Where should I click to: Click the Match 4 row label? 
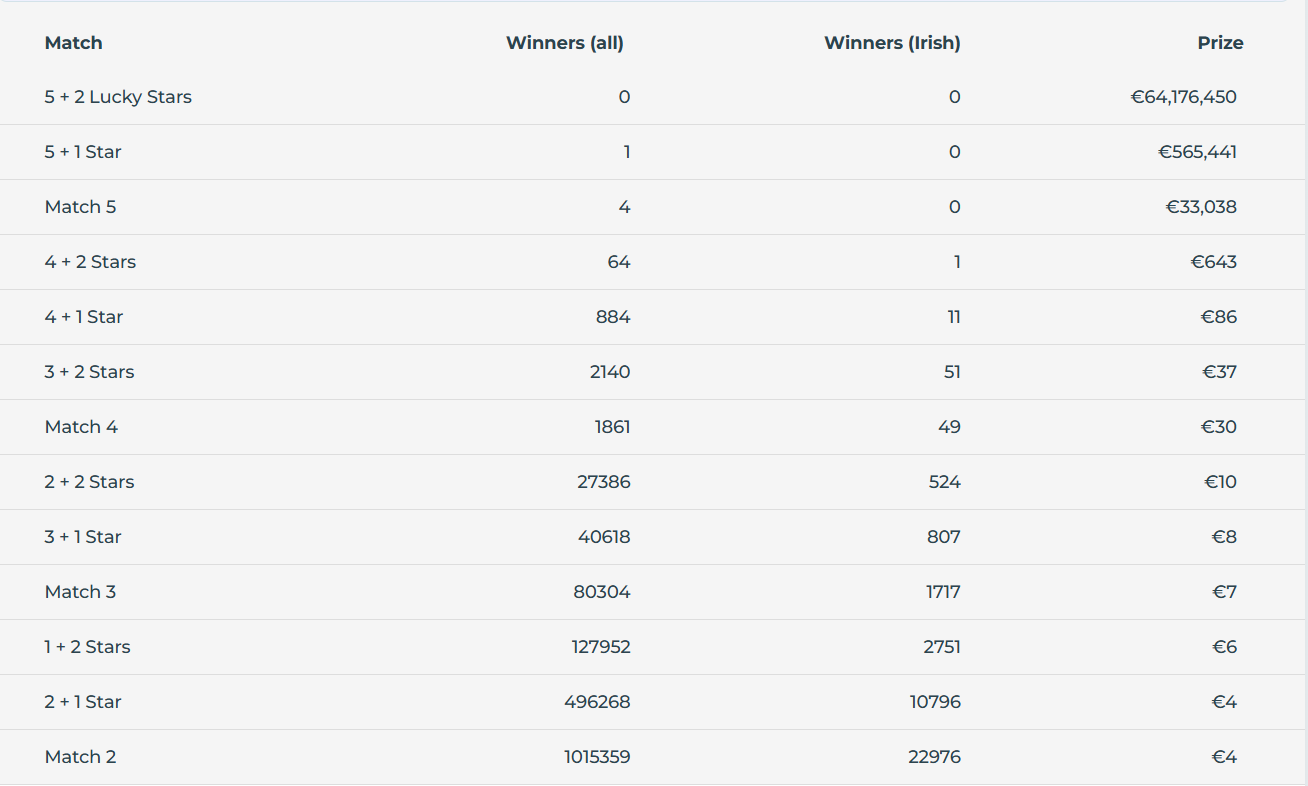click(x=81, y=427)
